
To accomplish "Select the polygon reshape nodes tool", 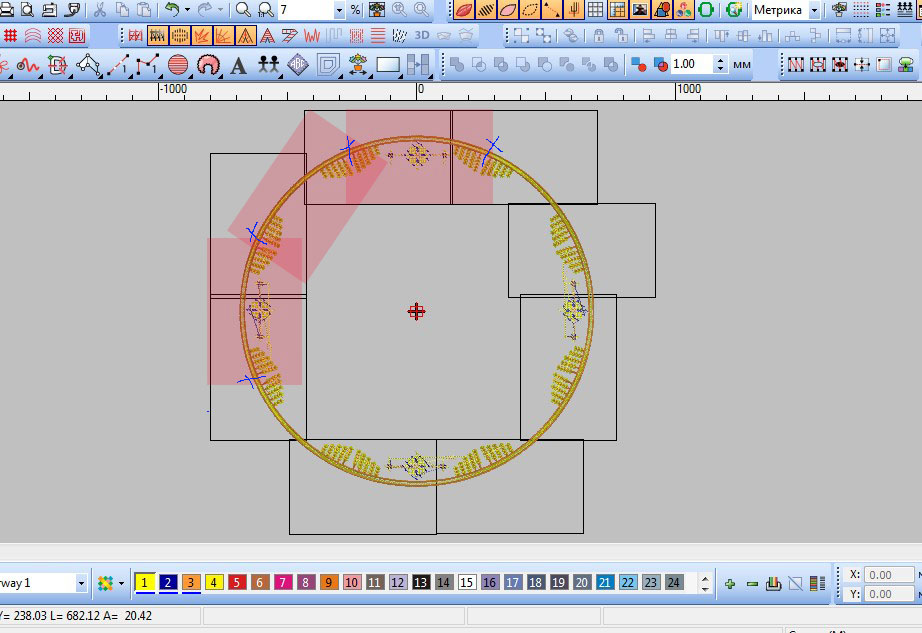I will 88,65.
